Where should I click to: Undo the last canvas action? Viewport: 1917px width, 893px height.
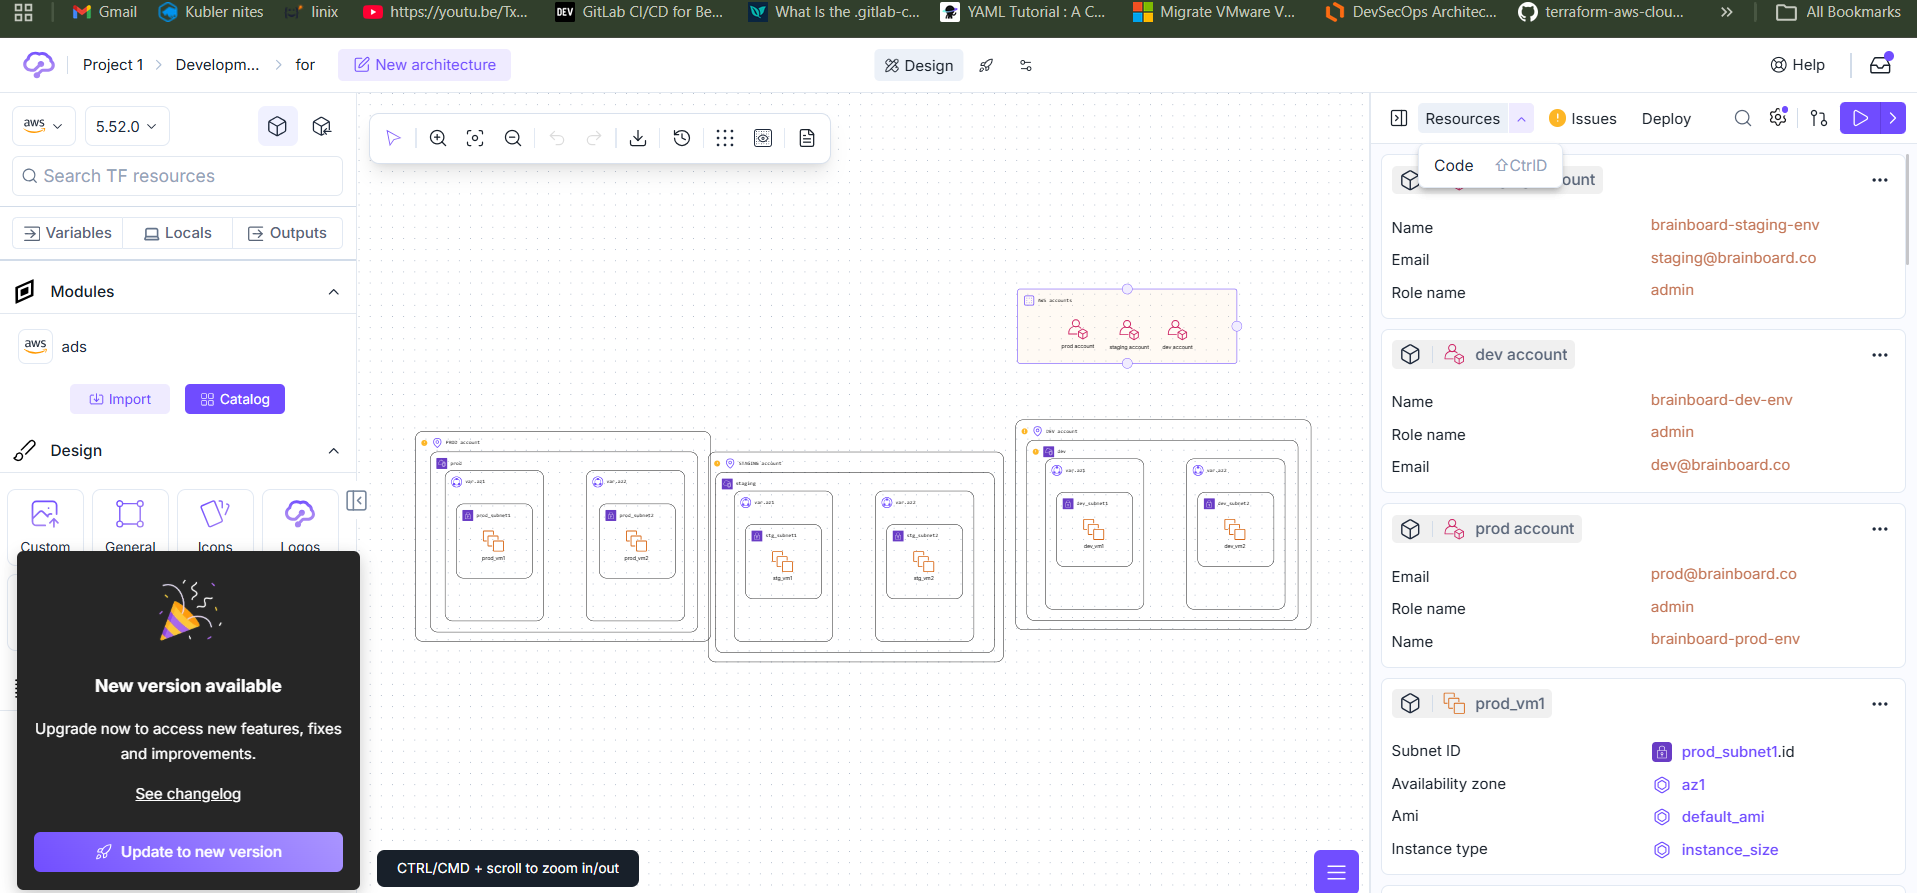click(557, 138)
